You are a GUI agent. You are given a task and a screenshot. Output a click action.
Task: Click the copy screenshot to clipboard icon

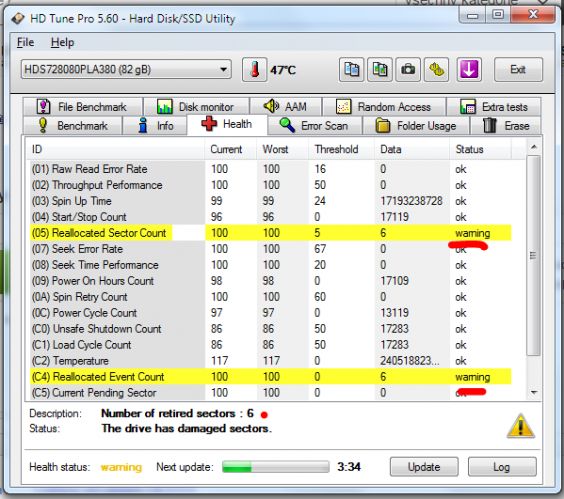click(x=380, y=69)
